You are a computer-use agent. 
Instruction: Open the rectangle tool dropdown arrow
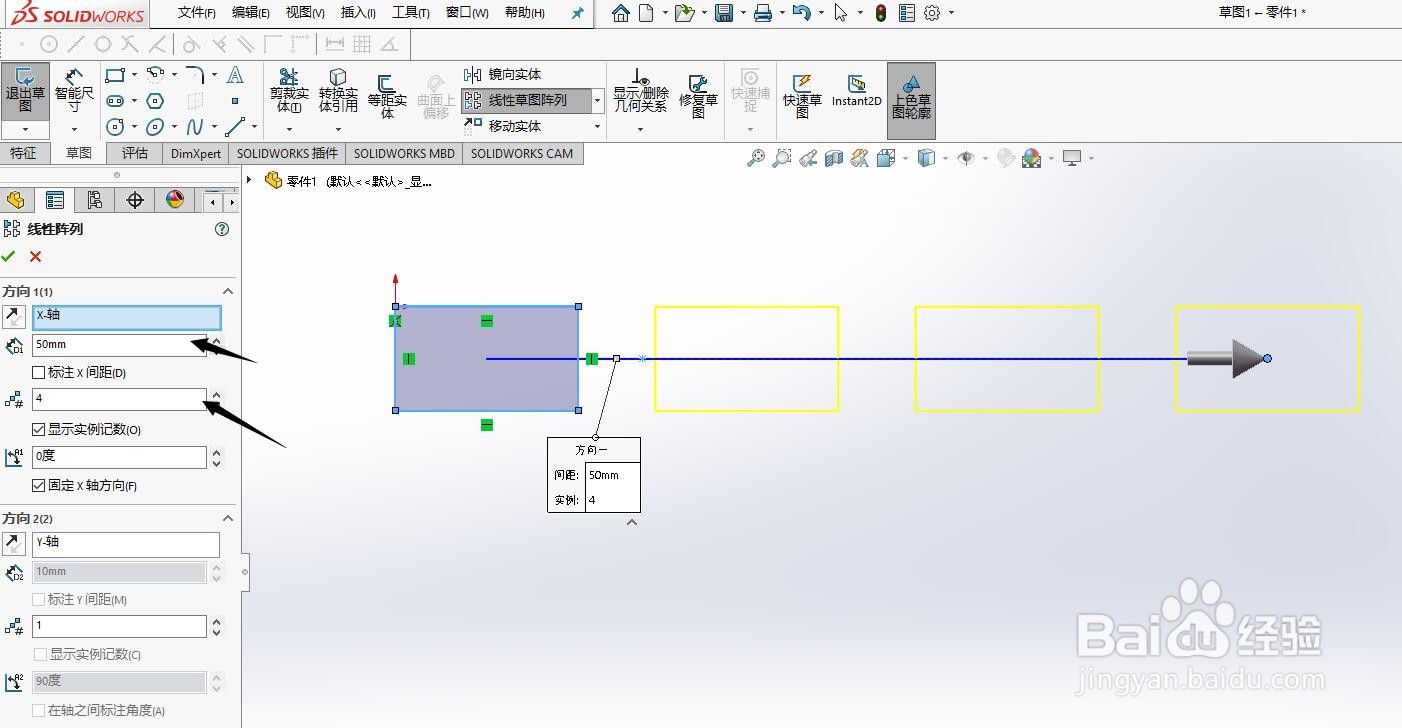134,75
